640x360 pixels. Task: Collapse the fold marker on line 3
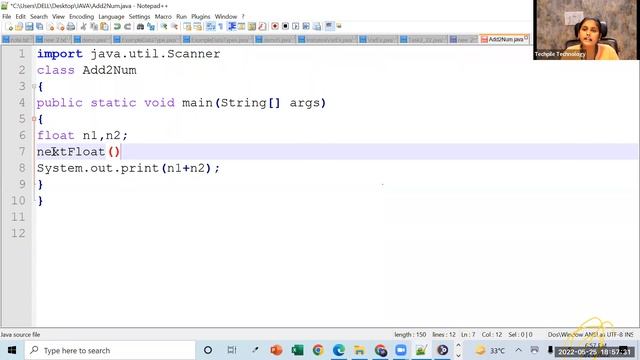click(34, 87)
